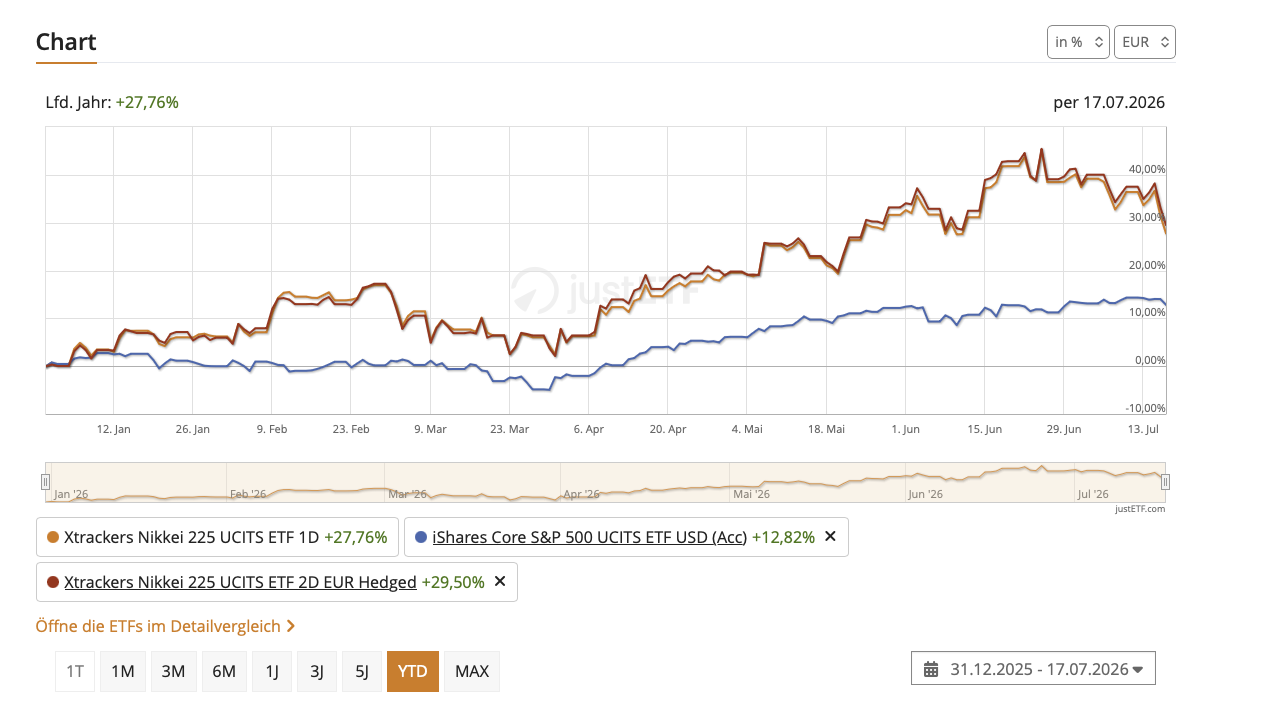Image resolution: width=1261 pixels, height=722 pixels.
Task: Click the calendar icon in date range
Action: [931, 670]
